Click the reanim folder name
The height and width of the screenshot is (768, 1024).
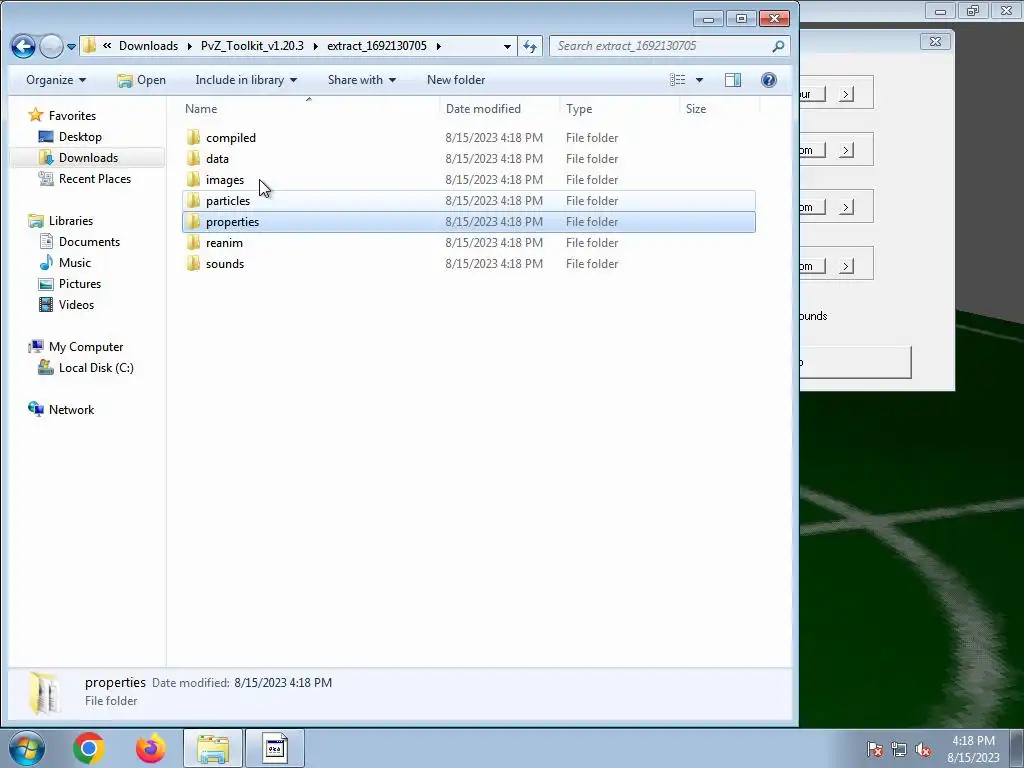point(224,242)
